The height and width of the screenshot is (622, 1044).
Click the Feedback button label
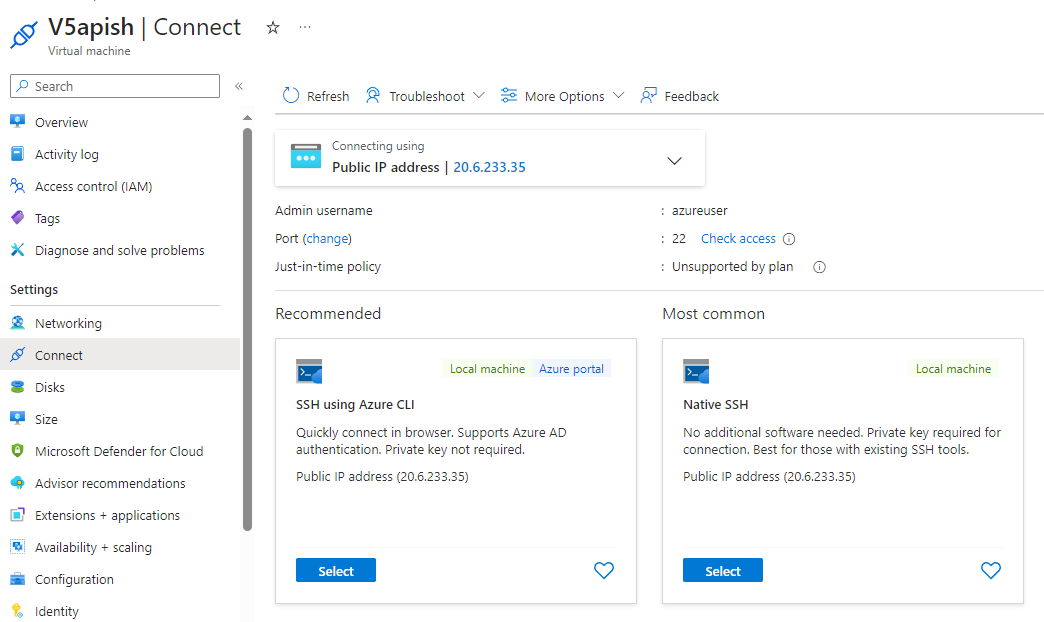click(x=691, y=97)
